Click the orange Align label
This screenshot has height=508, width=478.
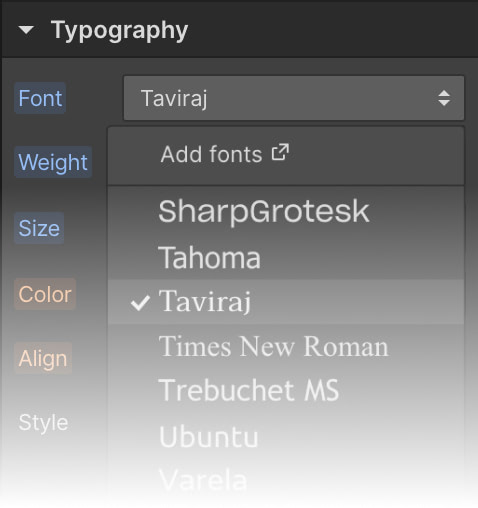tap(43, 358)
